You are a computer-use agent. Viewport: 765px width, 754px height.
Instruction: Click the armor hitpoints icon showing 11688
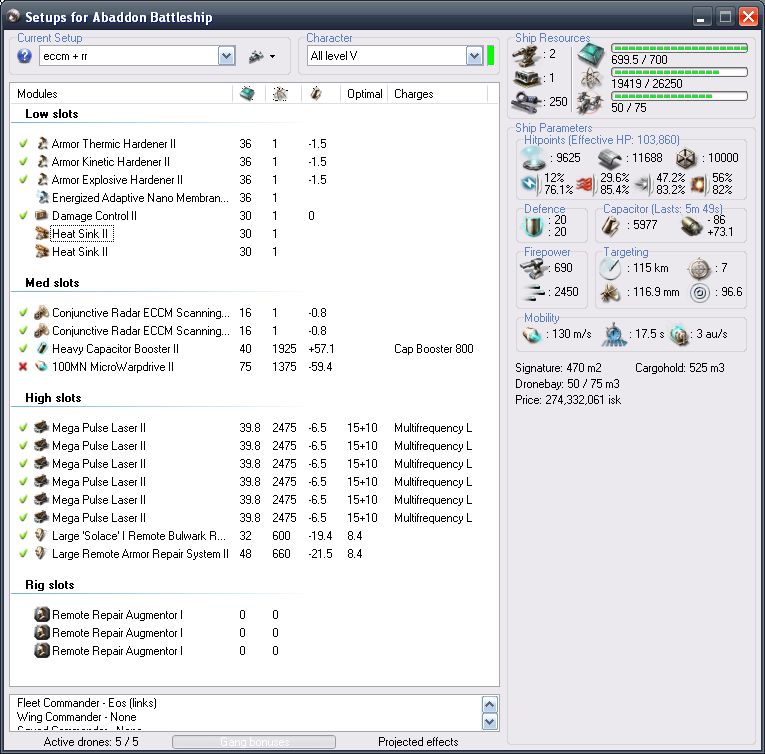click(610, 158)
